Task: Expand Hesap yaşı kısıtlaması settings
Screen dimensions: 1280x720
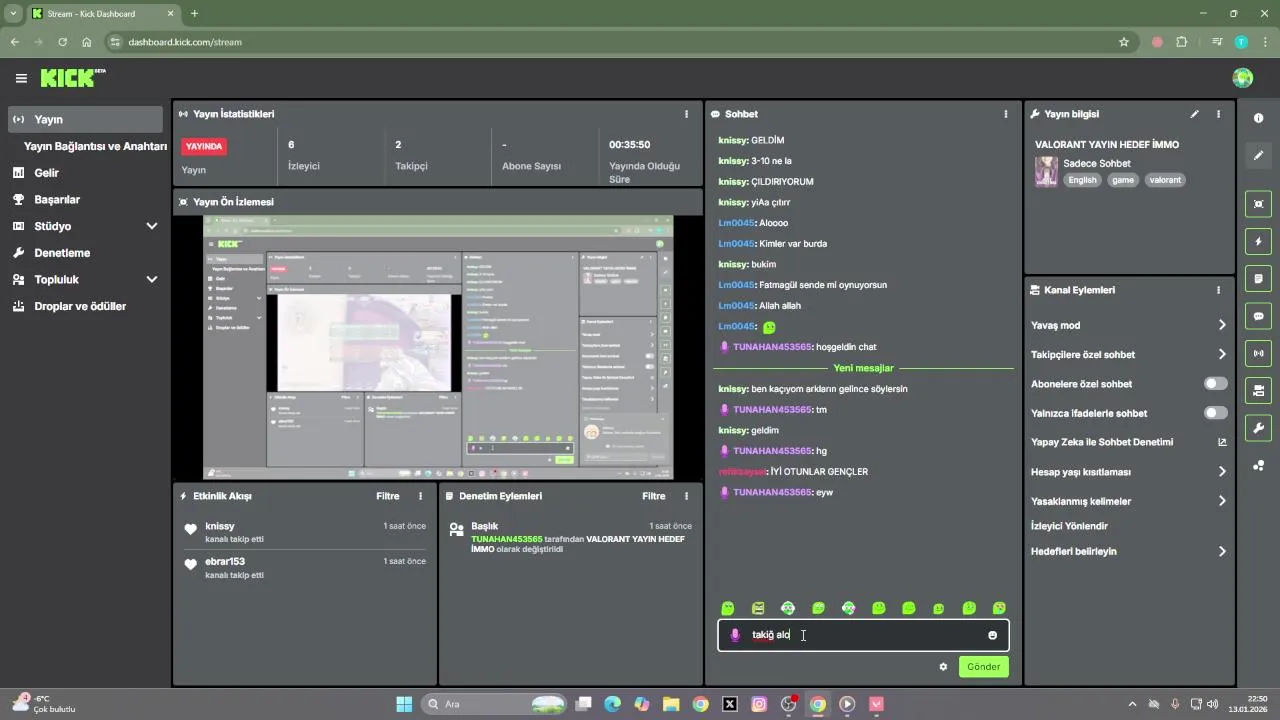Action: [1128, 472]
